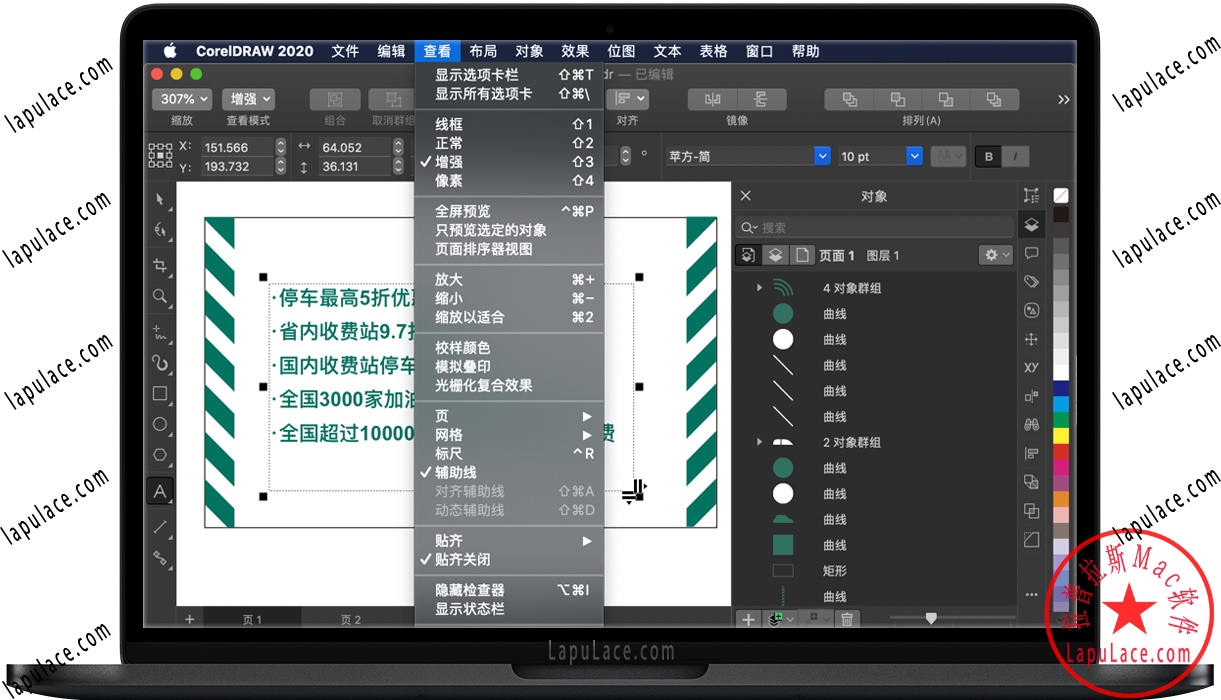Screen dimensions: 1221x700
Task: Click the search field in the Objects panel
Action: (875, 226)
